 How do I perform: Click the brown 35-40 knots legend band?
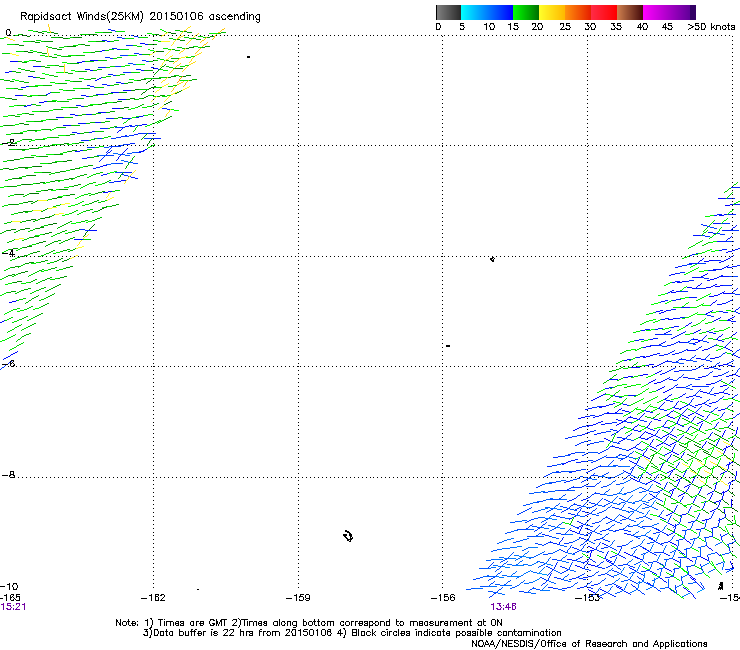pos(630,12)
